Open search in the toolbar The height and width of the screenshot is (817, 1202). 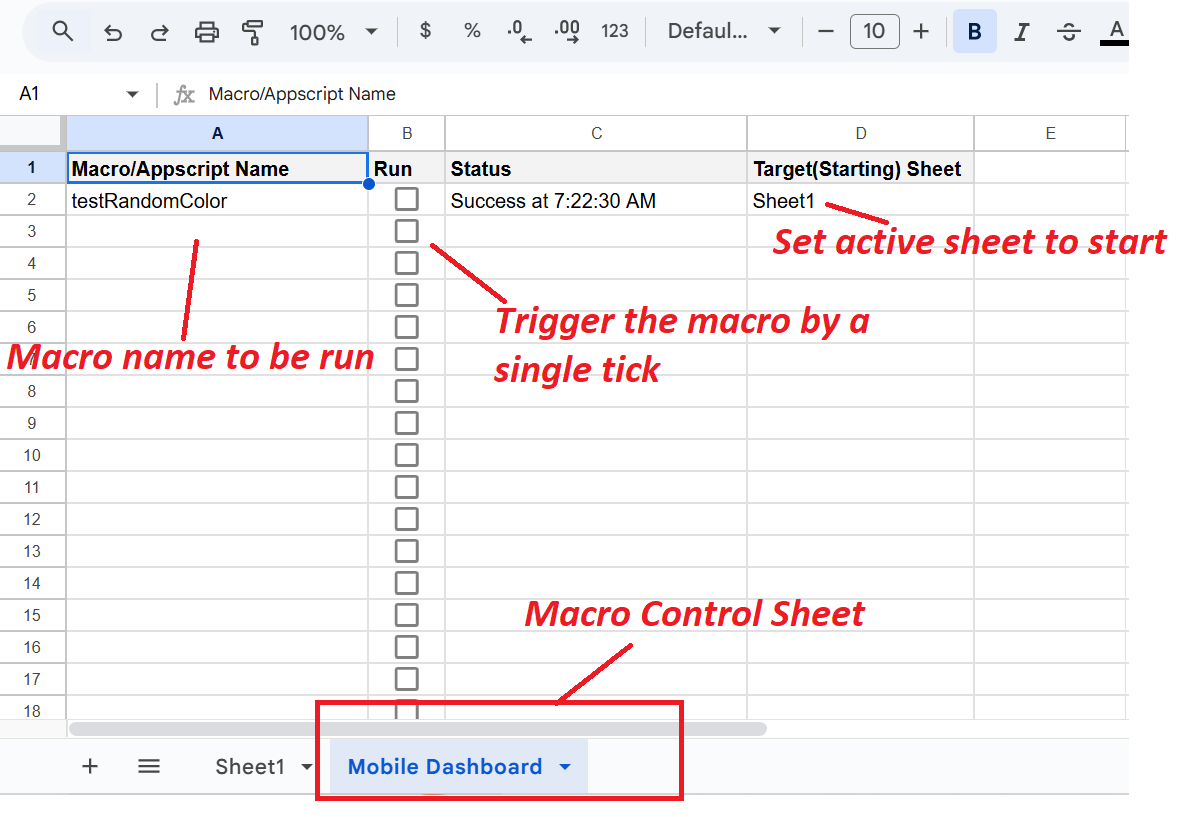click(63, 31)
